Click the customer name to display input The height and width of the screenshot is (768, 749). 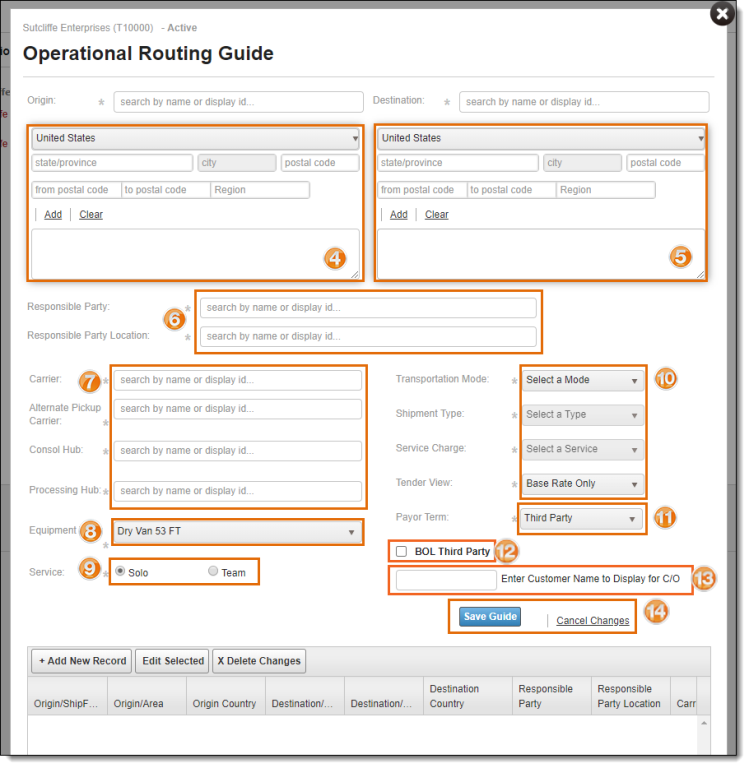(446, 580)
